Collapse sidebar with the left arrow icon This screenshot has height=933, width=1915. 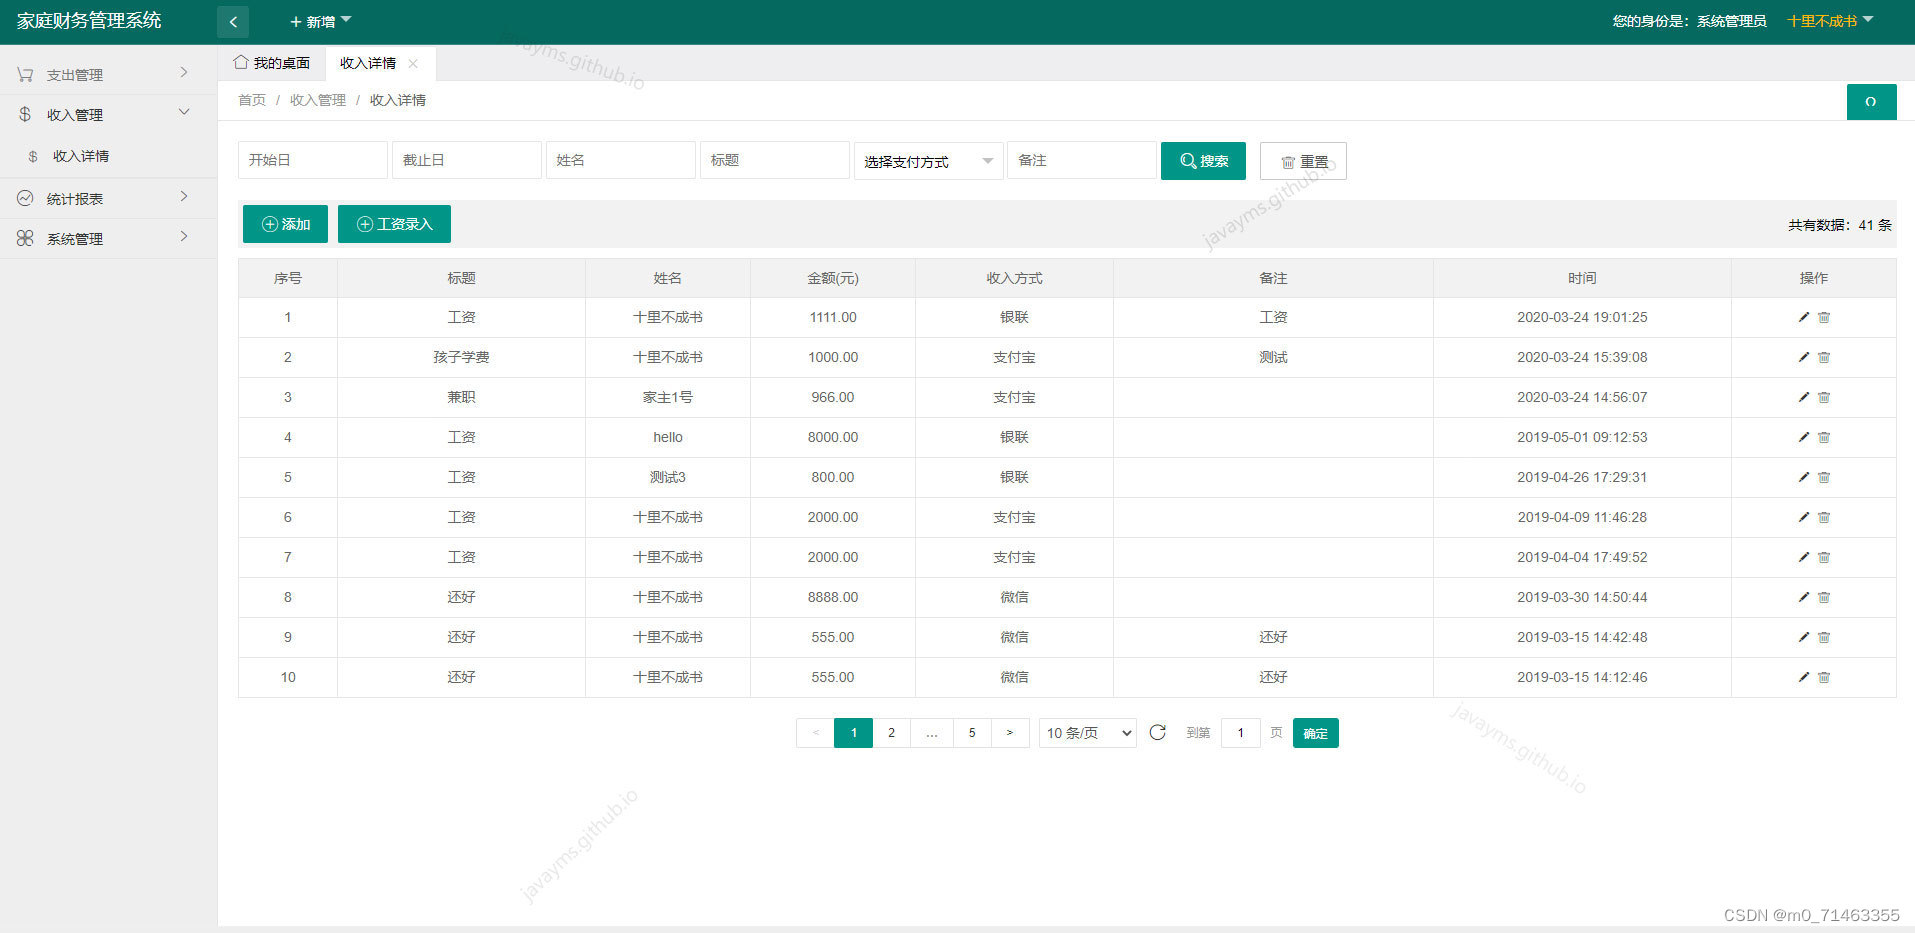pyautogui.click(x=233, y=21)
